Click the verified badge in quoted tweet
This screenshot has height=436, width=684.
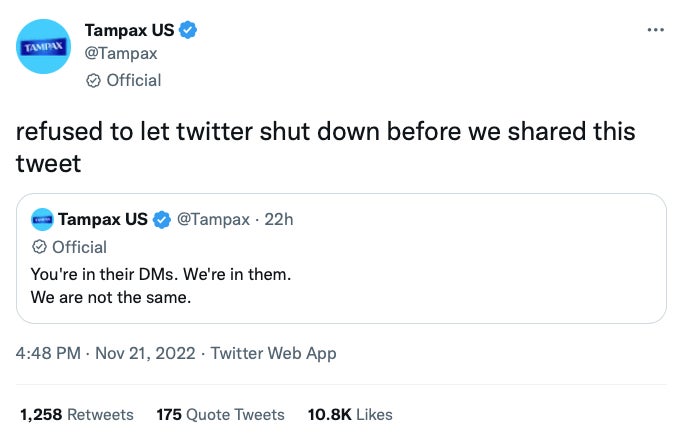162,219
